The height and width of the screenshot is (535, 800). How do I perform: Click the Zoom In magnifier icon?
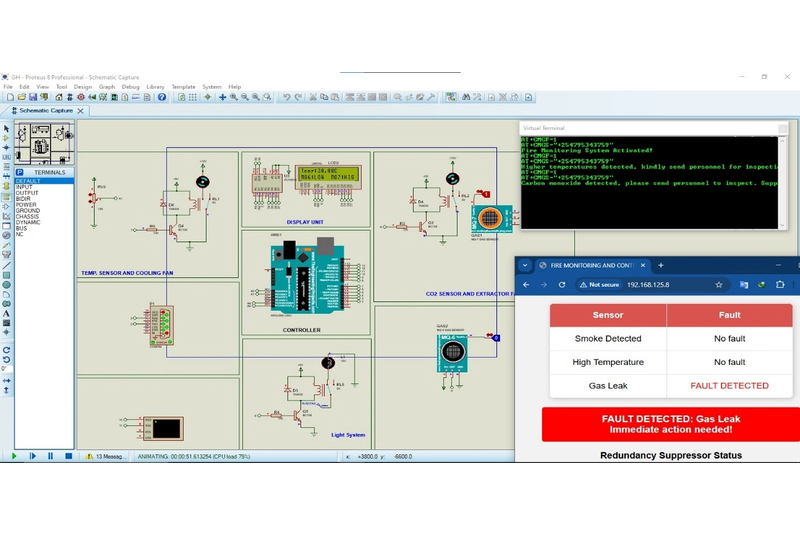pos(234,97)
